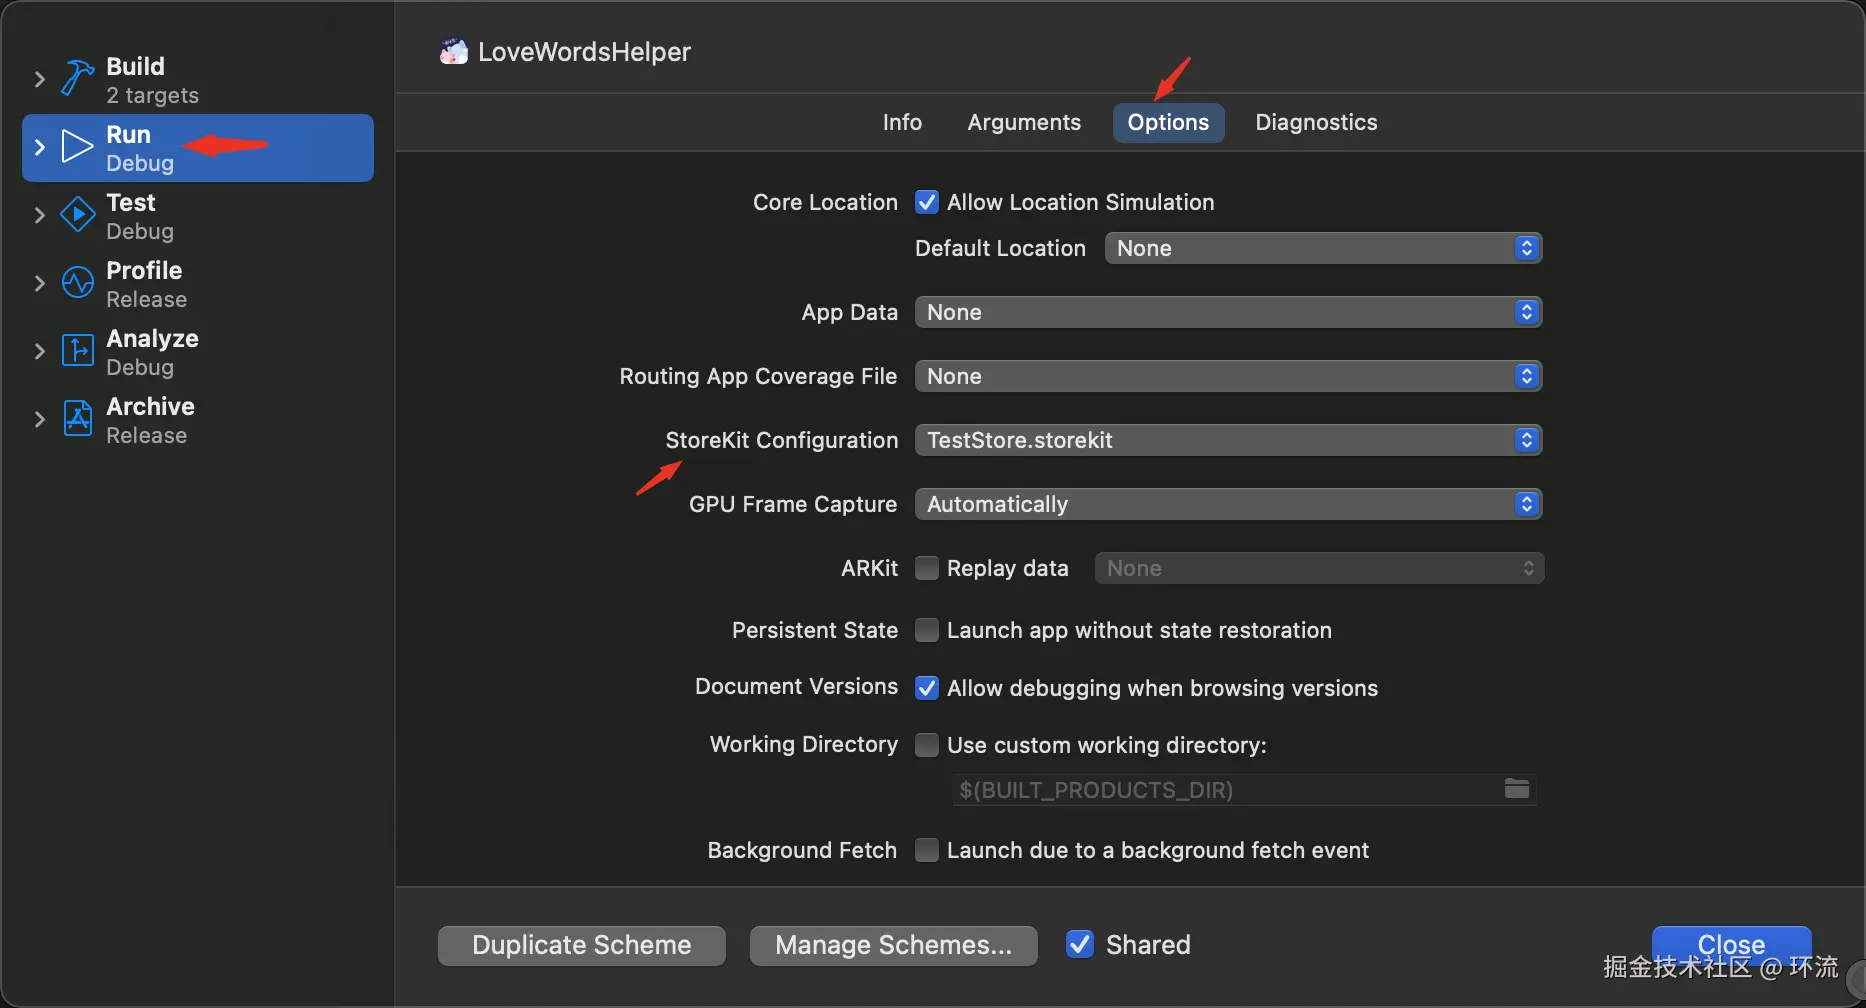Click the Analyze icon in sidebar
The image size is (1866, 1008).
[x=77, y=351]
